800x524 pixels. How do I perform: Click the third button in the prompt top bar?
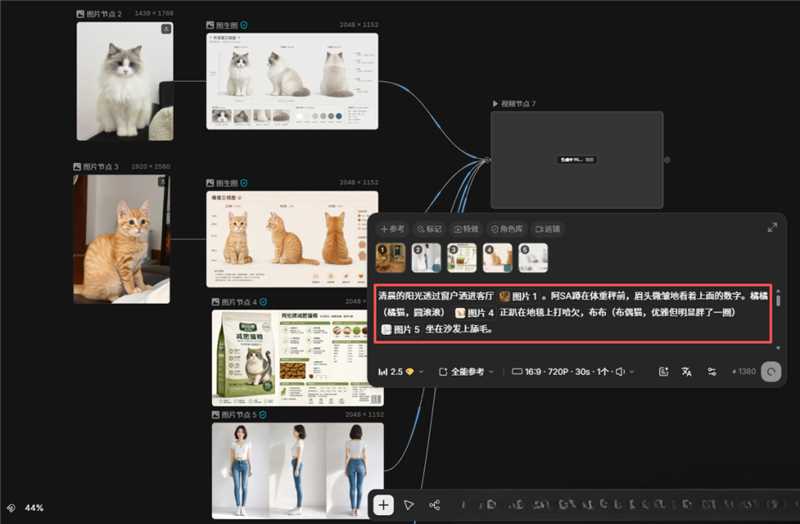466,229
